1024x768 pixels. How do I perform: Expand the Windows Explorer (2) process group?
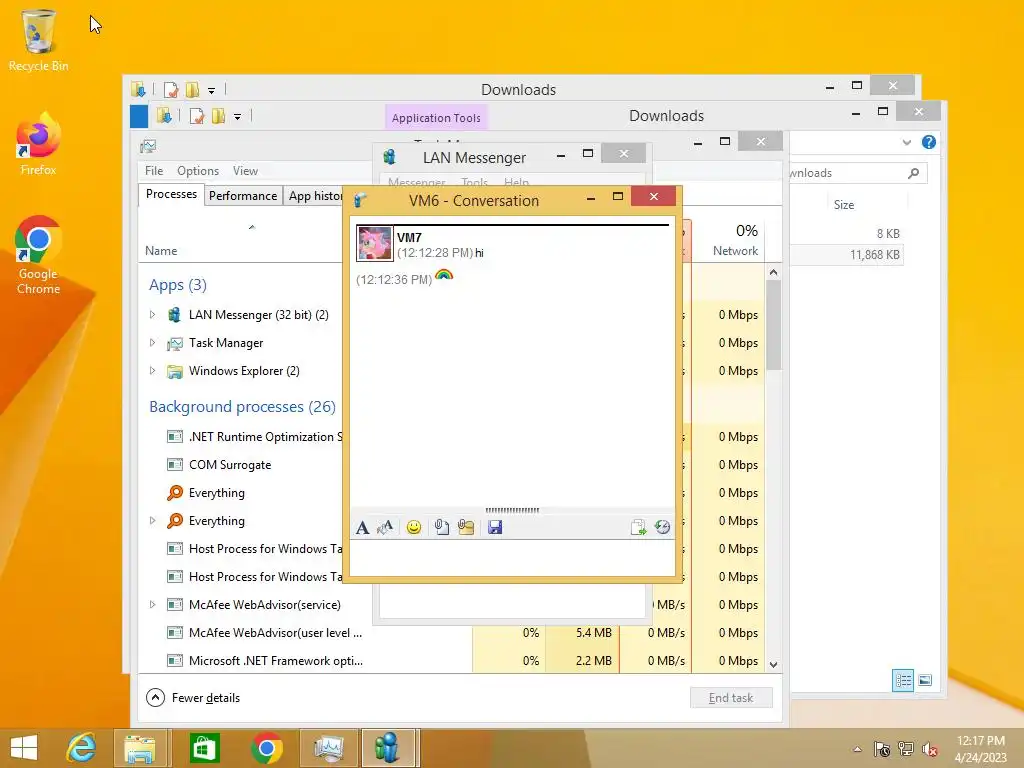click(x=152, y=371)
